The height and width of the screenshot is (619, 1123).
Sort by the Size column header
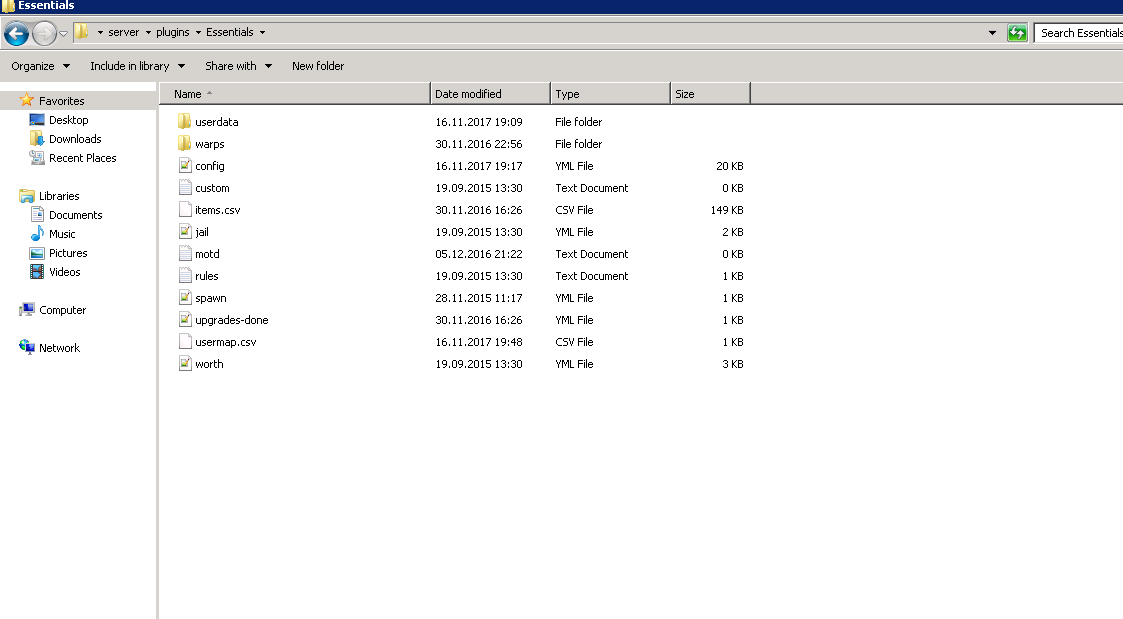710,94
